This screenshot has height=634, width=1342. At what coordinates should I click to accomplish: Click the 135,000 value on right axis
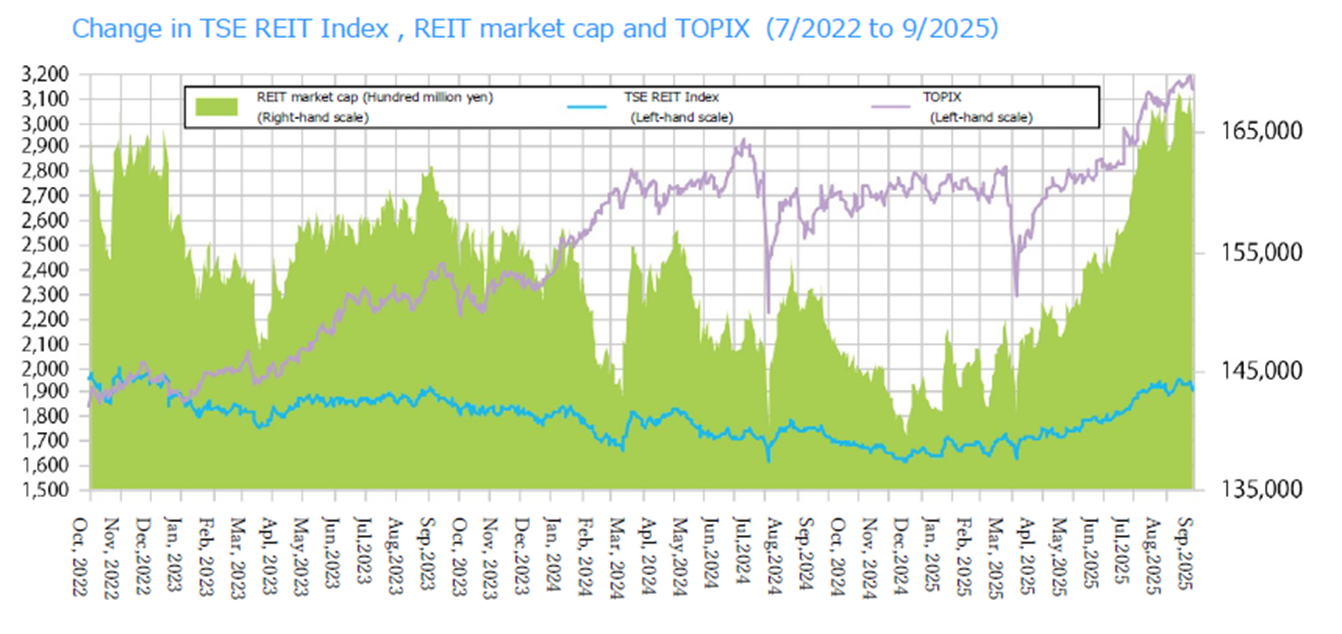coord(1258,489)
